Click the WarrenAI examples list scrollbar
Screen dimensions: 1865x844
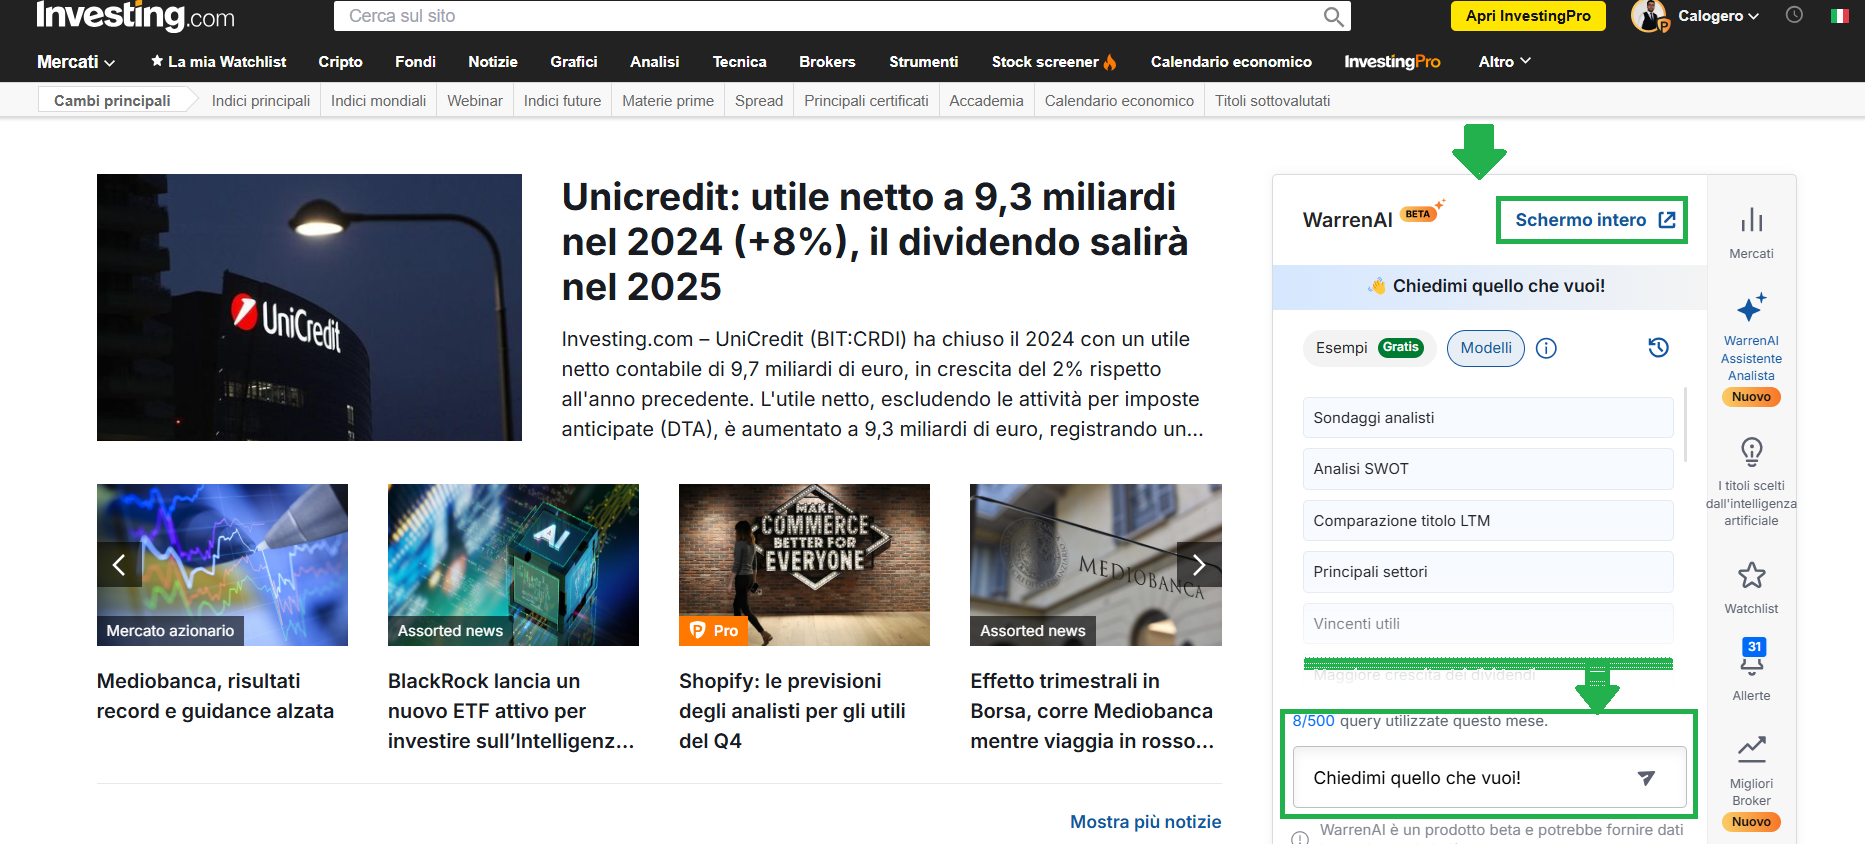(x=1687, y=425)
